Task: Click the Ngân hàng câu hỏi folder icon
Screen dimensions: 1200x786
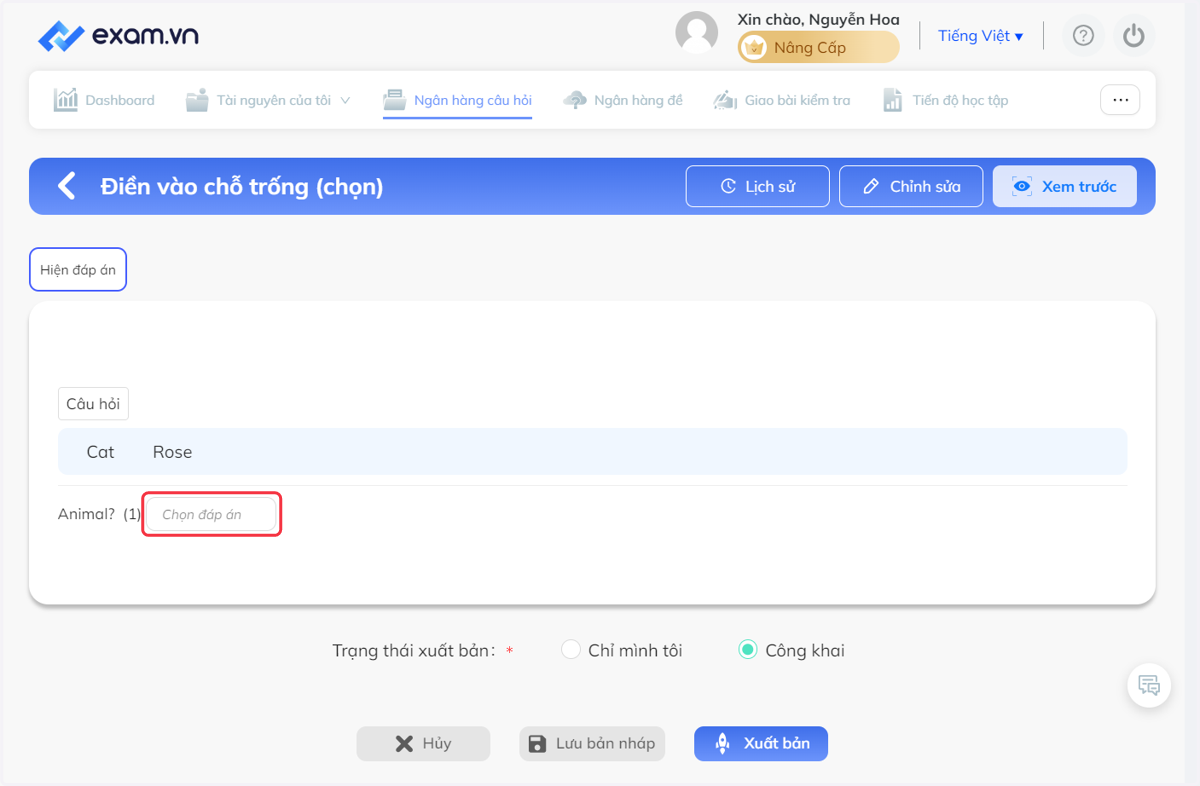Action: (395, 100)
